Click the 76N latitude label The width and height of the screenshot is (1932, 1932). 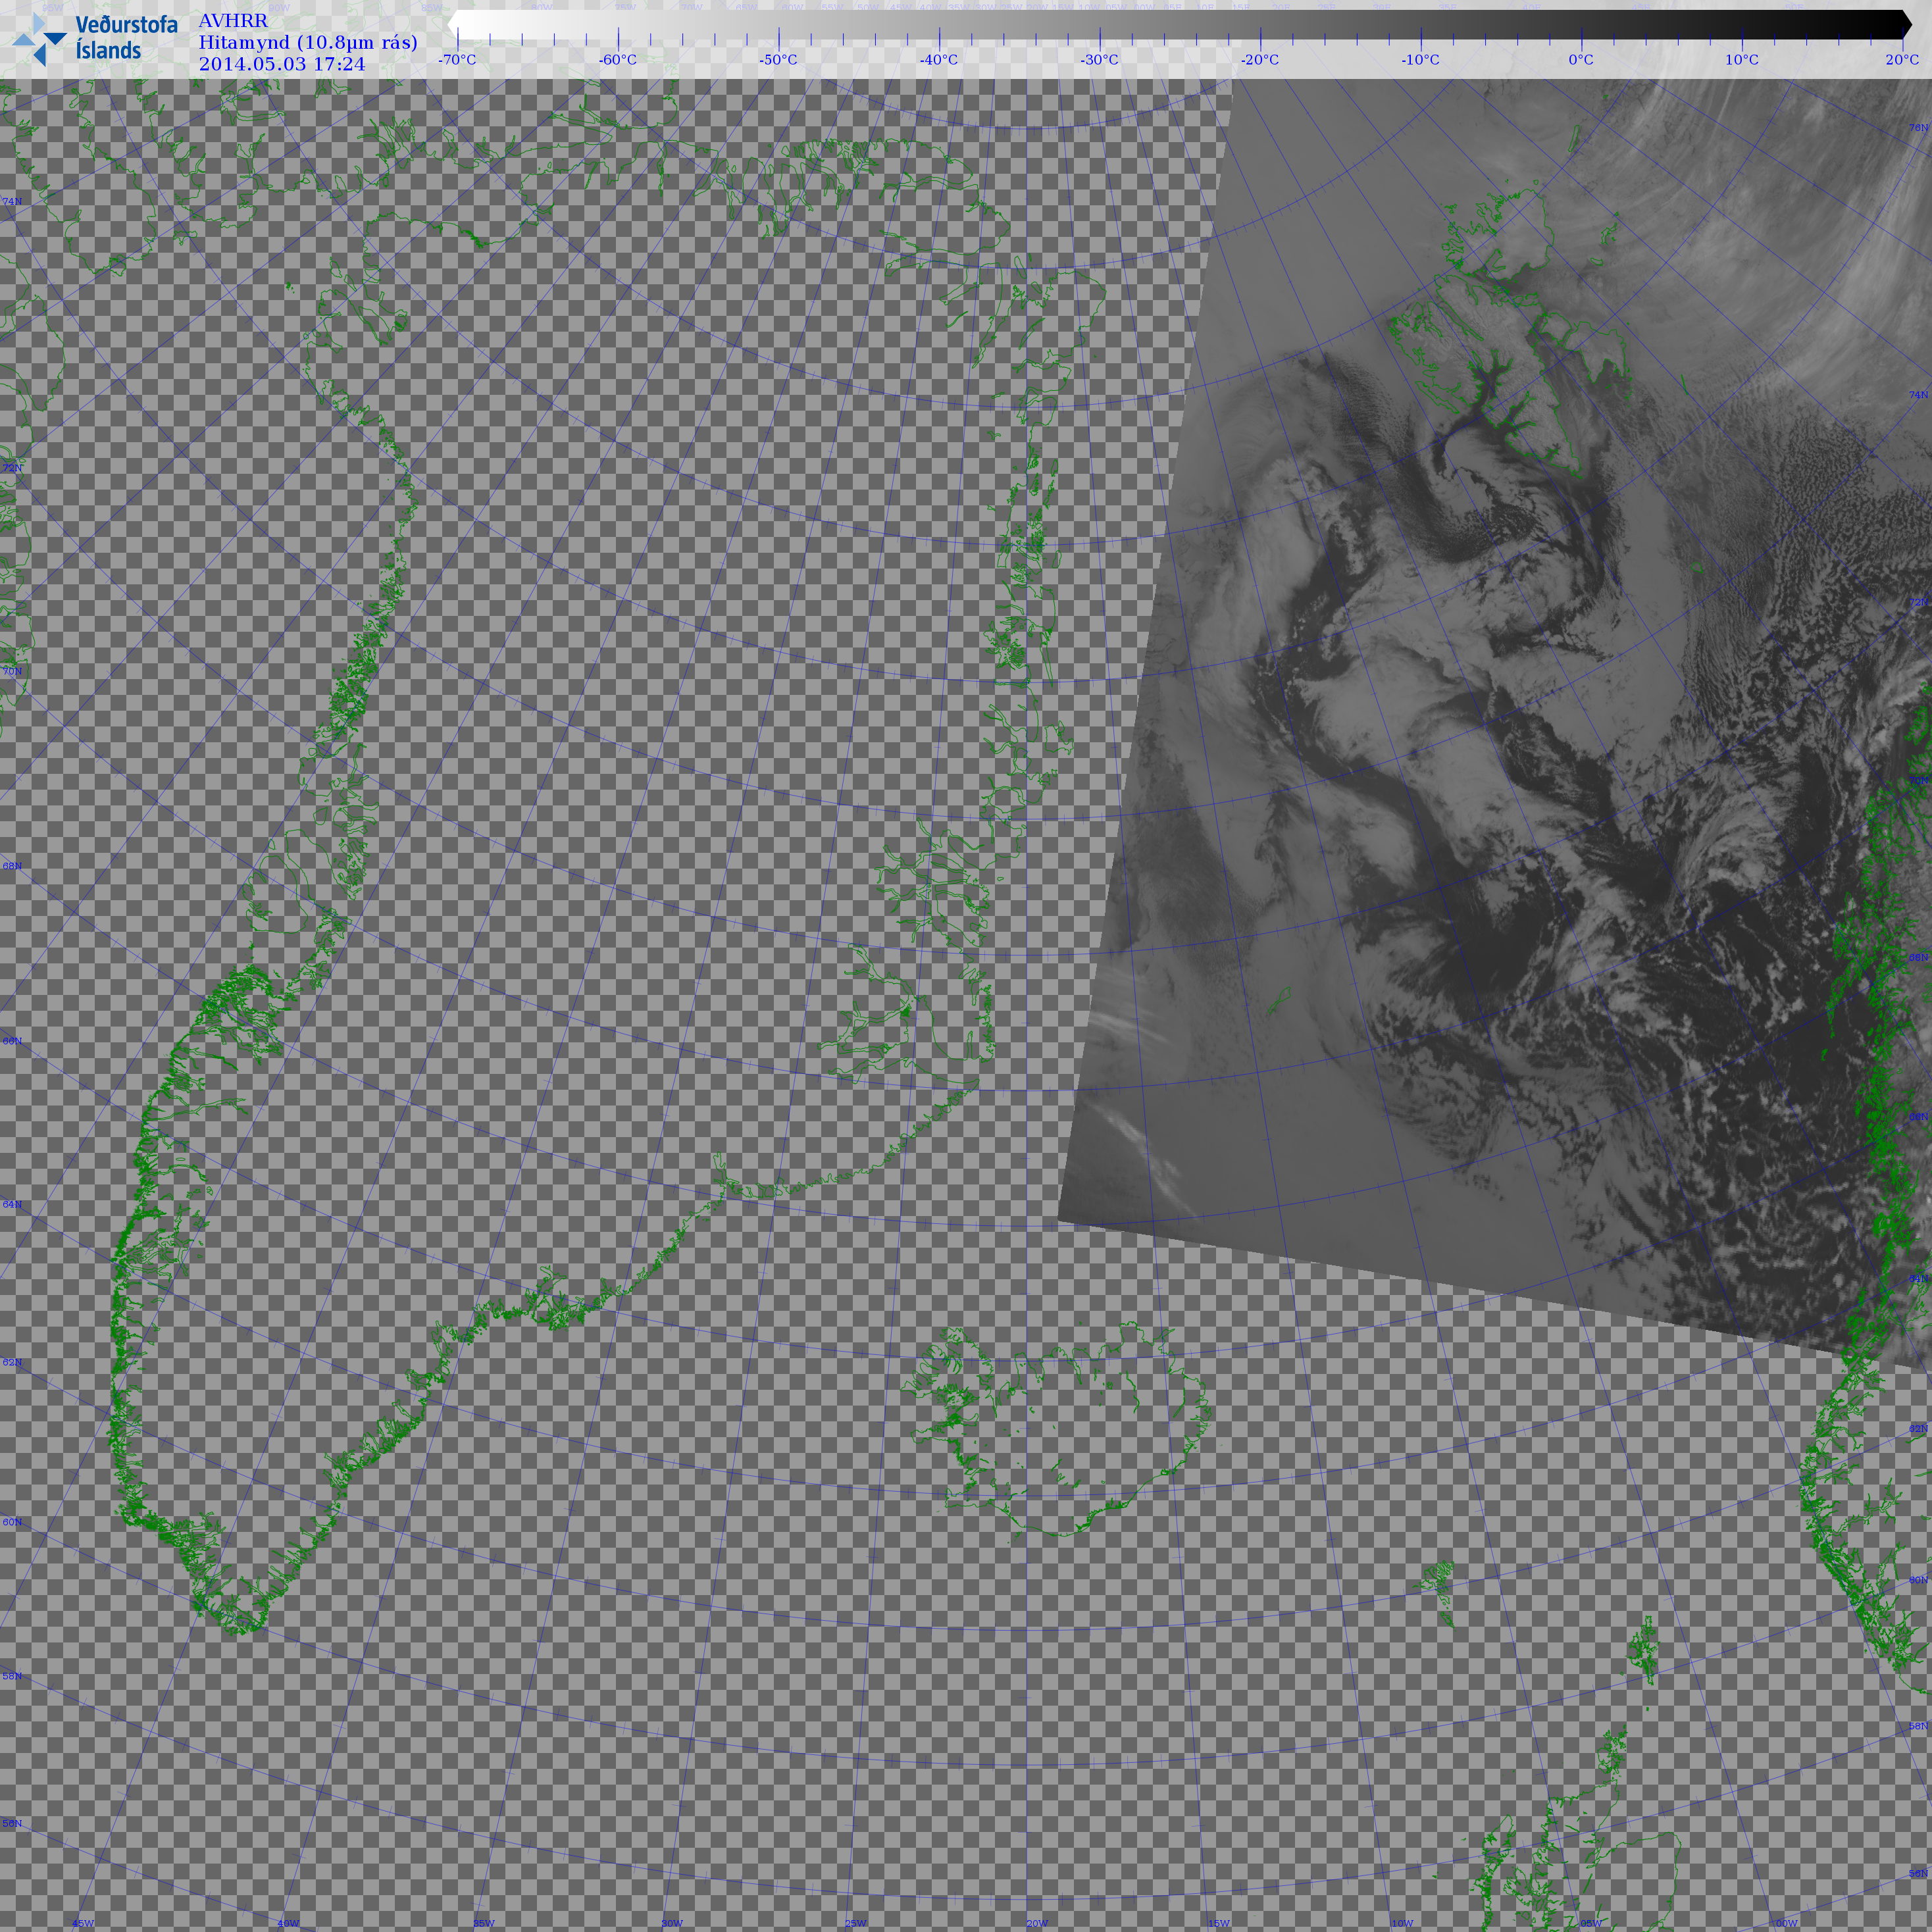(x=1918, y=128)
